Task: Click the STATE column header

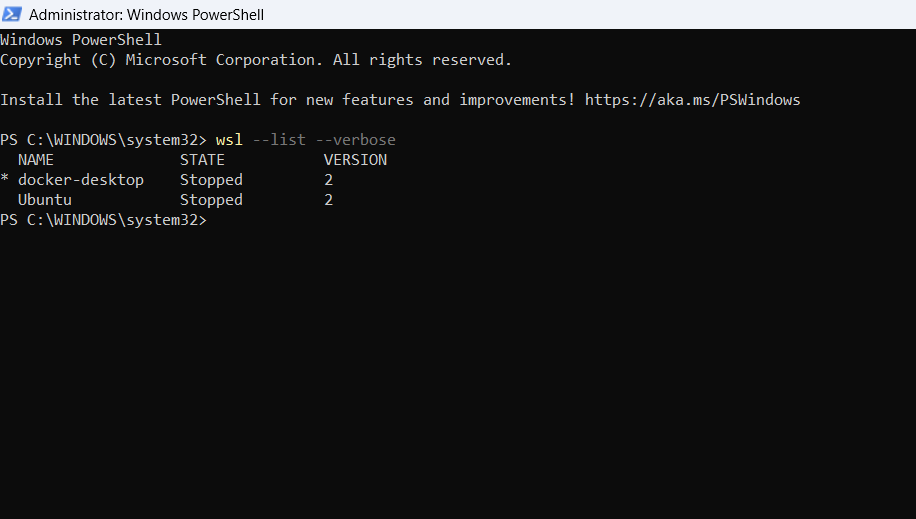Action: click(202, 160)
